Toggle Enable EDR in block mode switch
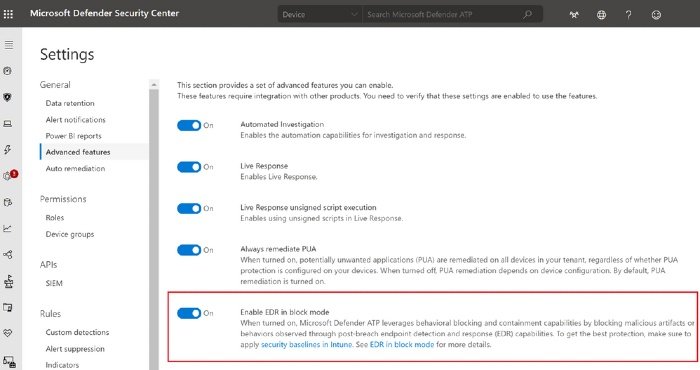The width and height of the screenshot is (700, 370). [189, 313]
